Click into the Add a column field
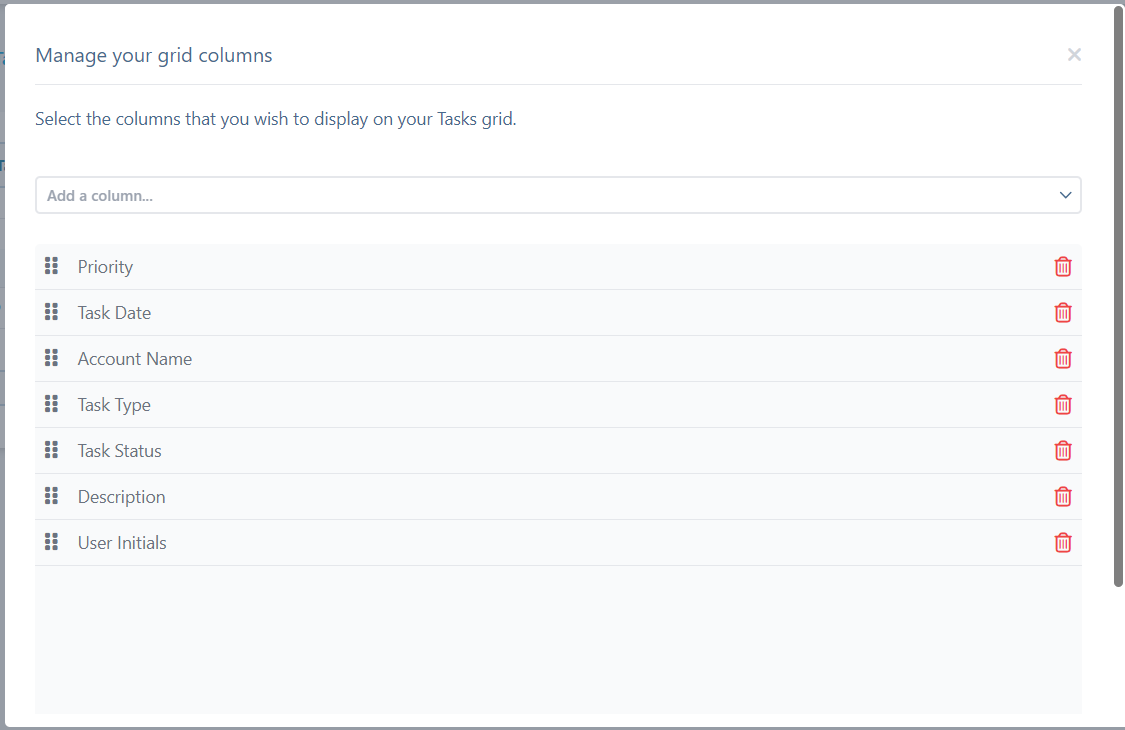This screenshot has height=730, width=1125. point(558,195)
